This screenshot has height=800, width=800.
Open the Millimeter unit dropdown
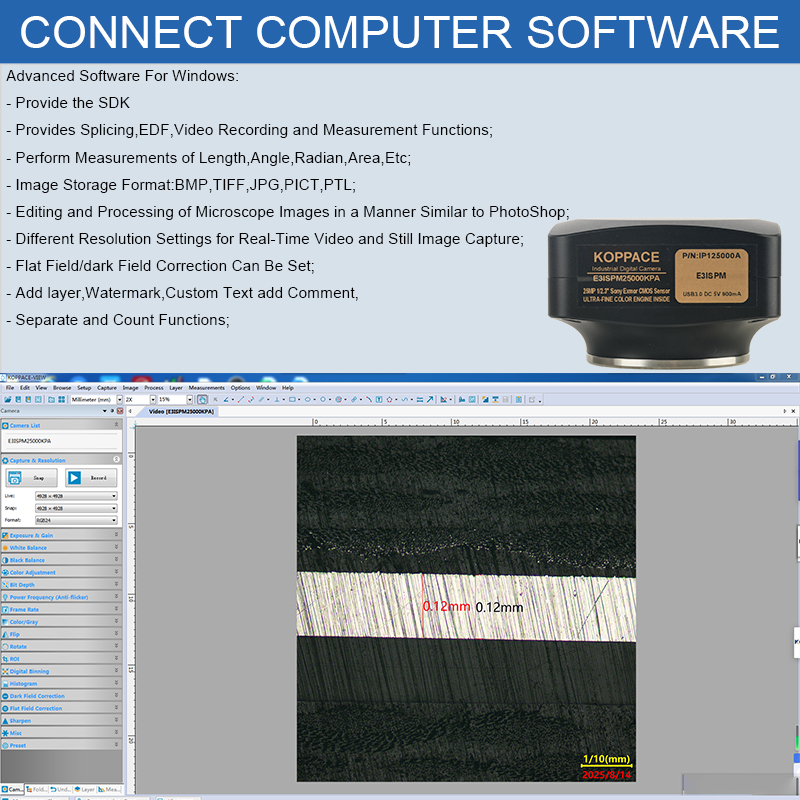(x=94, y=399)
